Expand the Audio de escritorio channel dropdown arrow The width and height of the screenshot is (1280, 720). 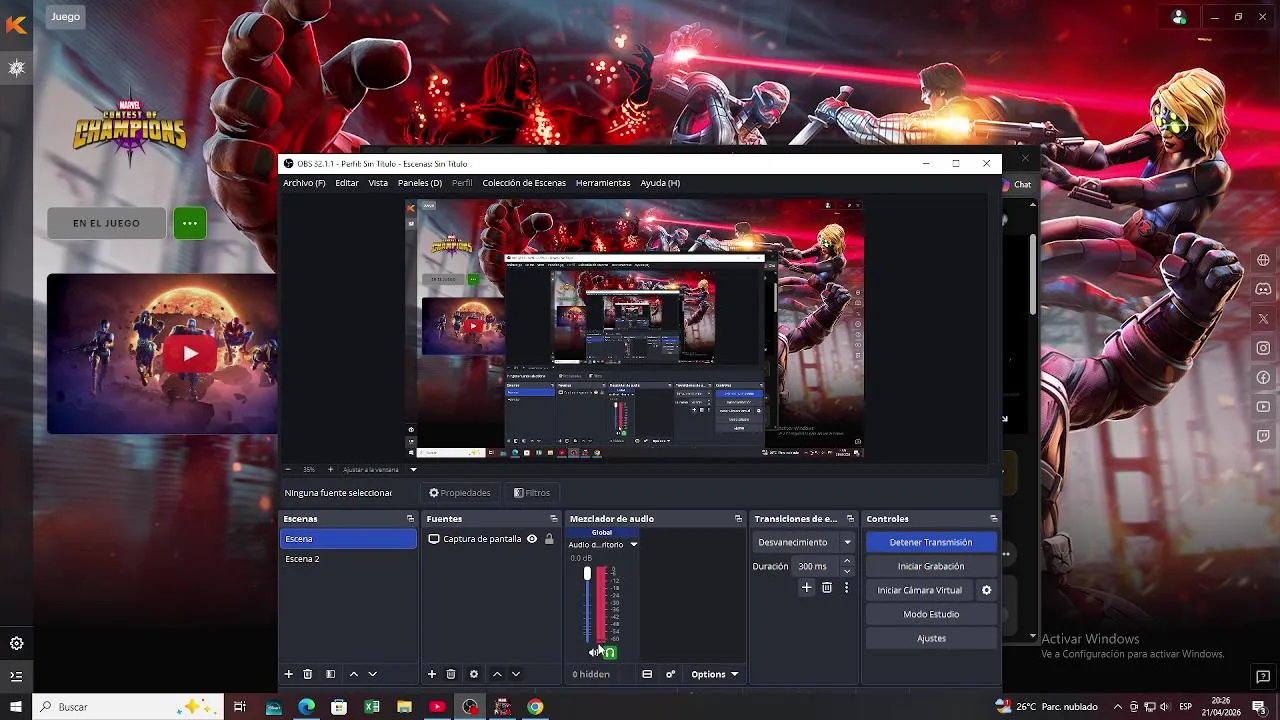coord(633,545)
